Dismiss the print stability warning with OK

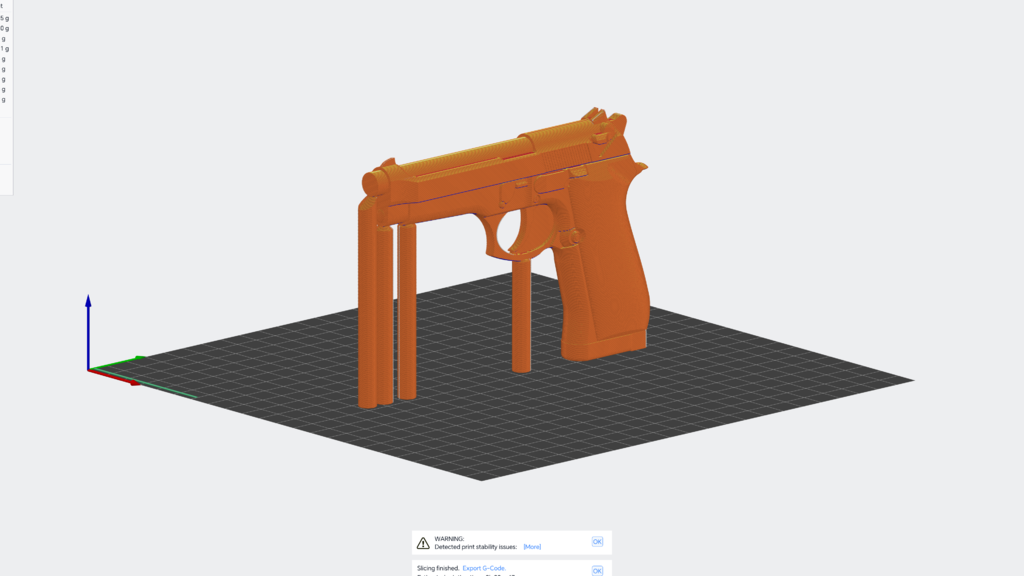[597, 542]
